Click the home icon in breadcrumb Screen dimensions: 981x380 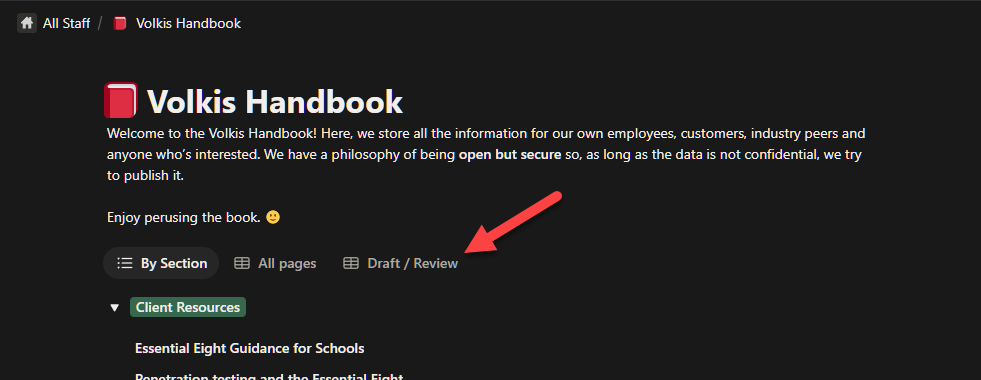(x=27, y=24)
